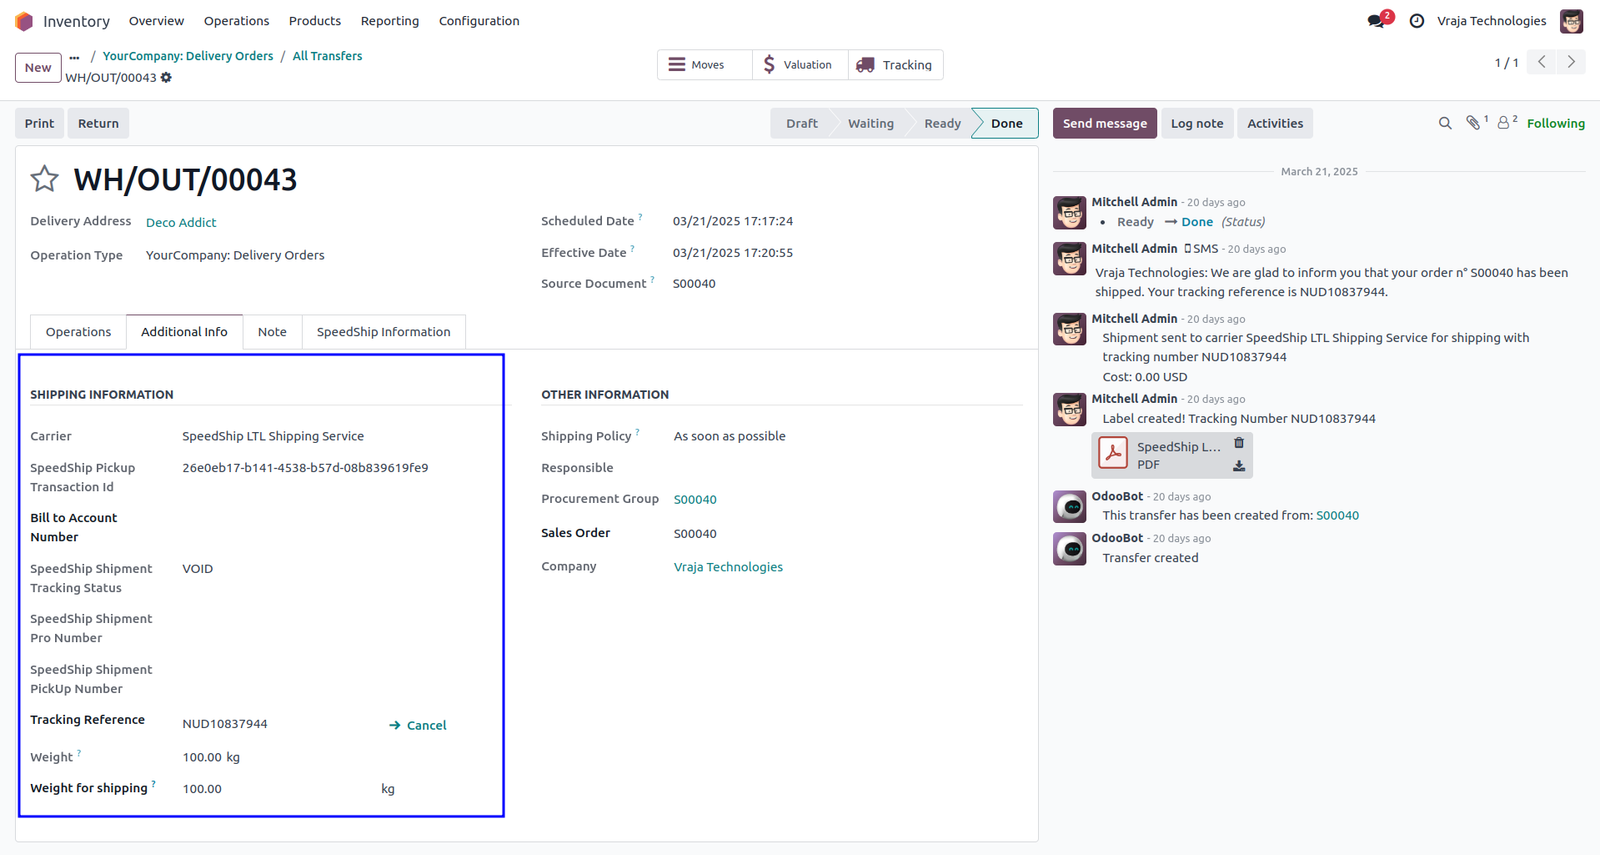Open SpeedShip PDF attachment thumbnail

(1113, 453)
